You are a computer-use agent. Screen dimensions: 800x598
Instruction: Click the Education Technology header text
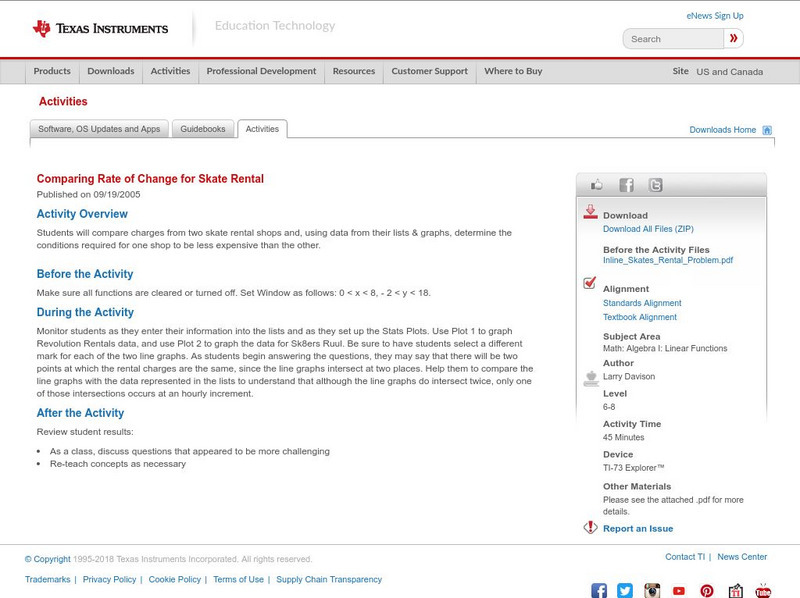point(274,26)
